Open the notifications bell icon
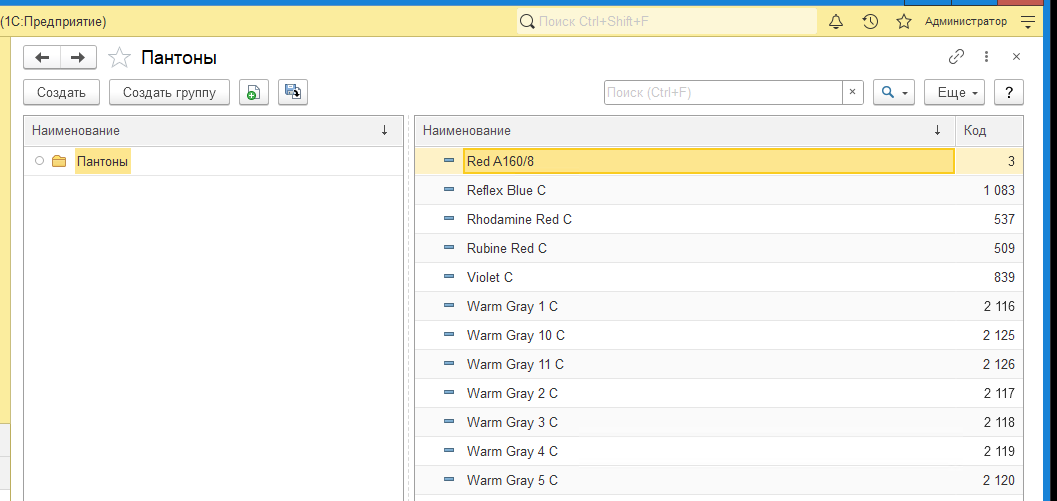Viewport: 1057px width, 501px height. pyautogui.click(x=835, y=22)
